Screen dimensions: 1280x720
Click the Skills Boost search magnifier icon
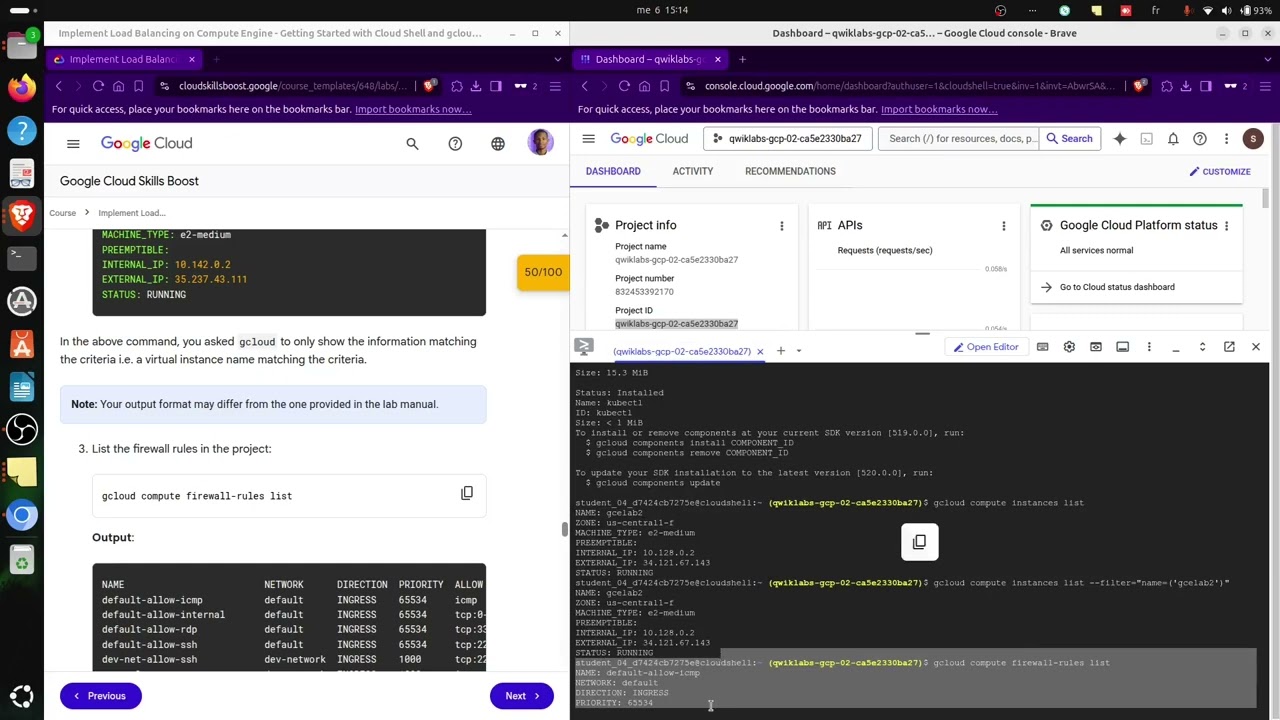click(x=412, y=144)
